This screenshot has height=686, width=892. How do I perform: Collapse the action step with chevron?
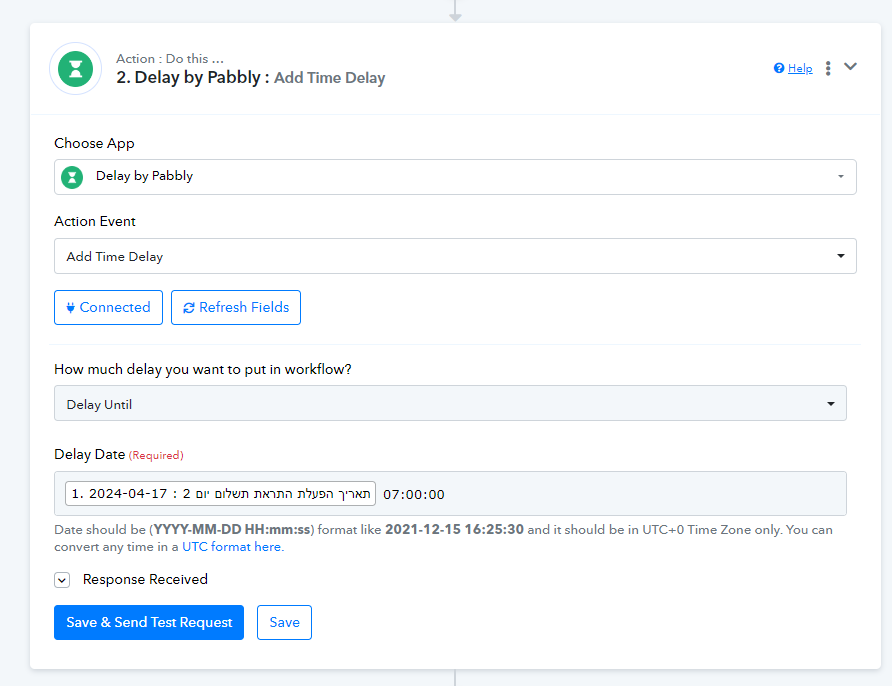point(850,67)
